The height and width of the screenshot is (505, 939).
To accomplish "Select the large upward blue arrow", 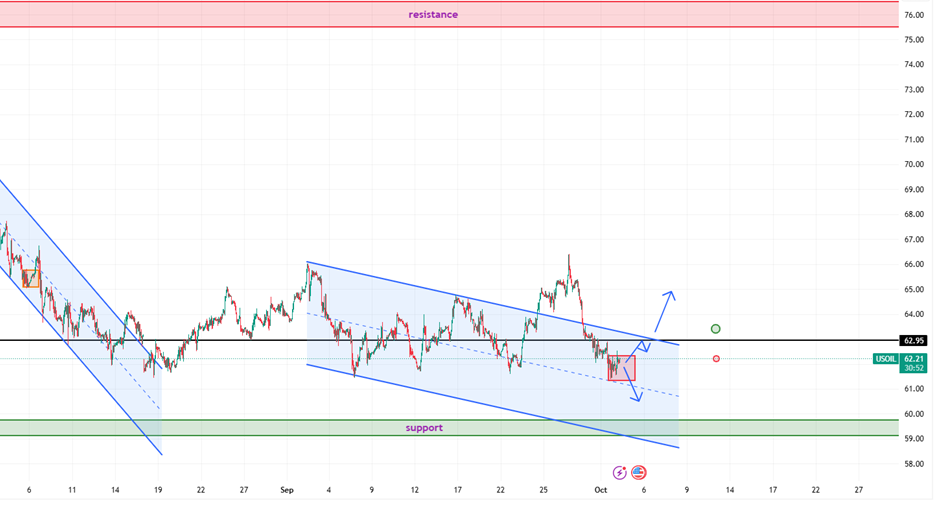I will (x=664, y=310).
